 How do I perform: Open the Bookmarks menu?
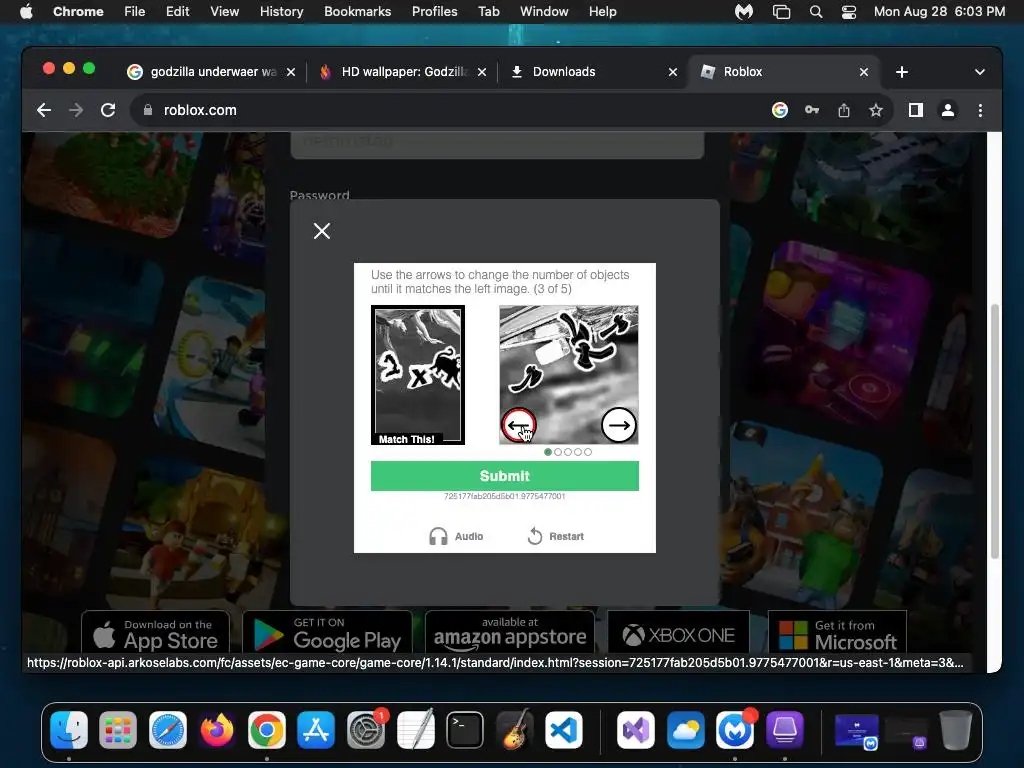click(x=358, y=12)
